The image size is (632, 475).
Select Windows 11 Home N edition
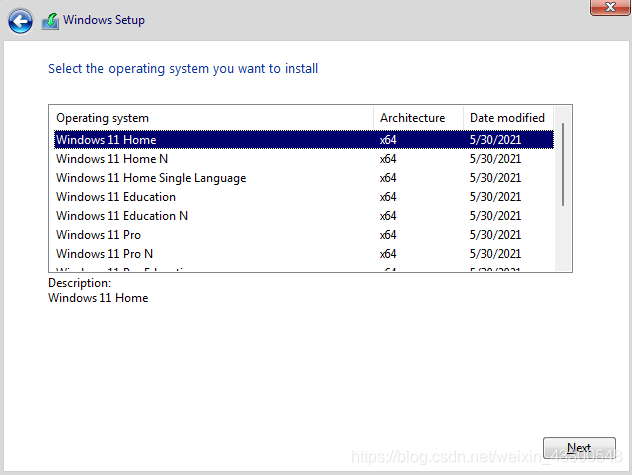pos(304,158)
